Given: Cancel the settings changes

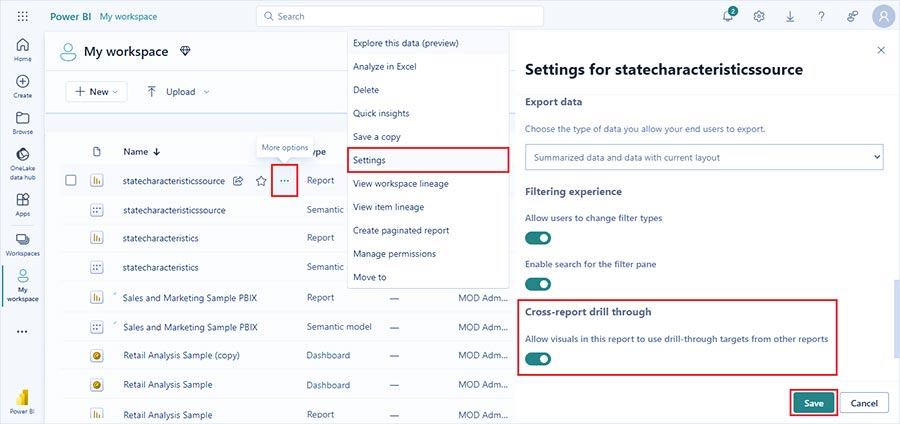Looking at the screenshot, I should click(864, 403).
